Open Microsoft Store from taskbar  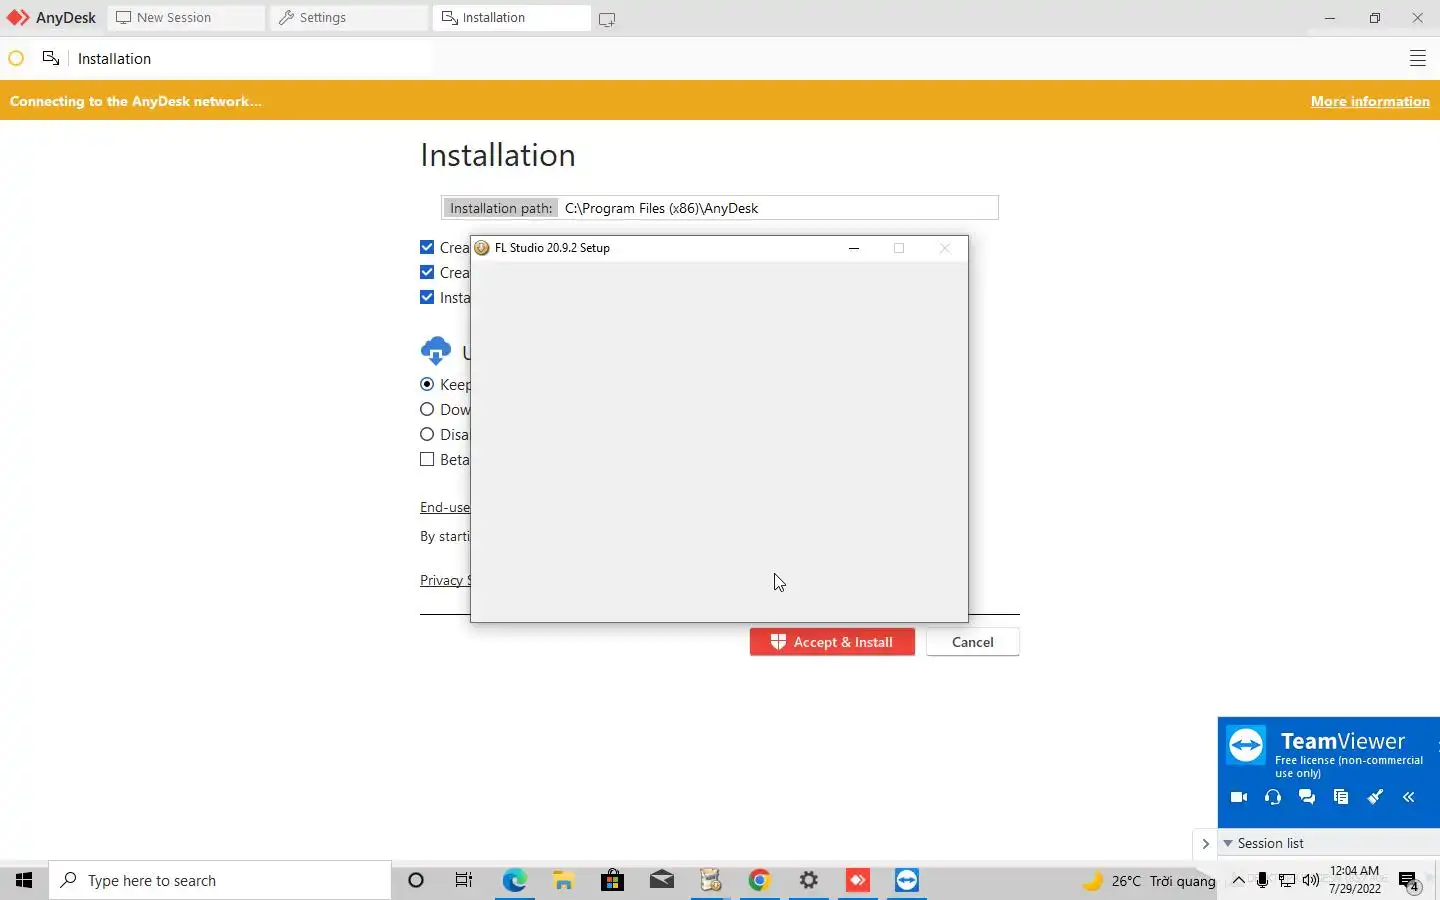click(612, 880)
